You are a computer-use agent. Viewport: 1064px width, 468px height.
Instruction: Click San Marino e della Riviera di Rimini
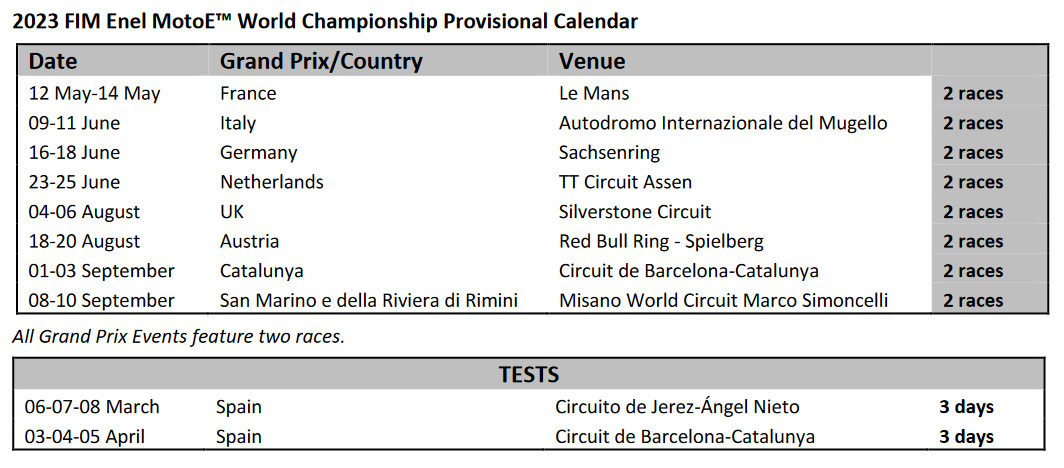tap(369, 300)
